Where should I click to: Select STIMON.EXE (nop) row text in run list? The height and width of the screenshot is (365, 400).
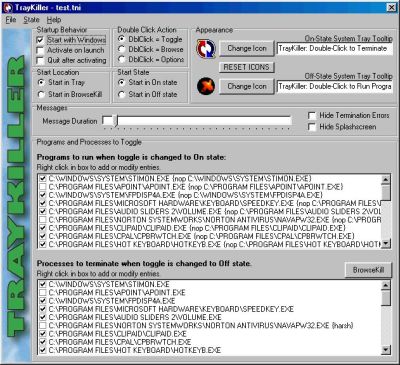pyautogui.click(x=180, y=179)
